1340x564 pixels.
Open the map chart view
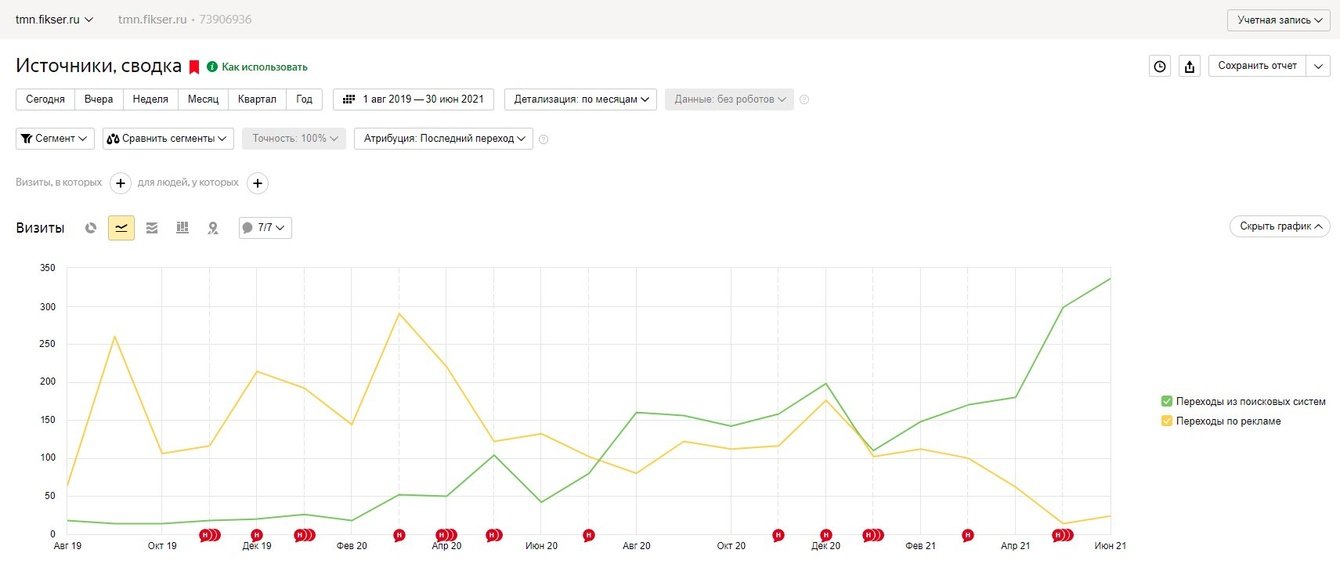coord(213,228)
